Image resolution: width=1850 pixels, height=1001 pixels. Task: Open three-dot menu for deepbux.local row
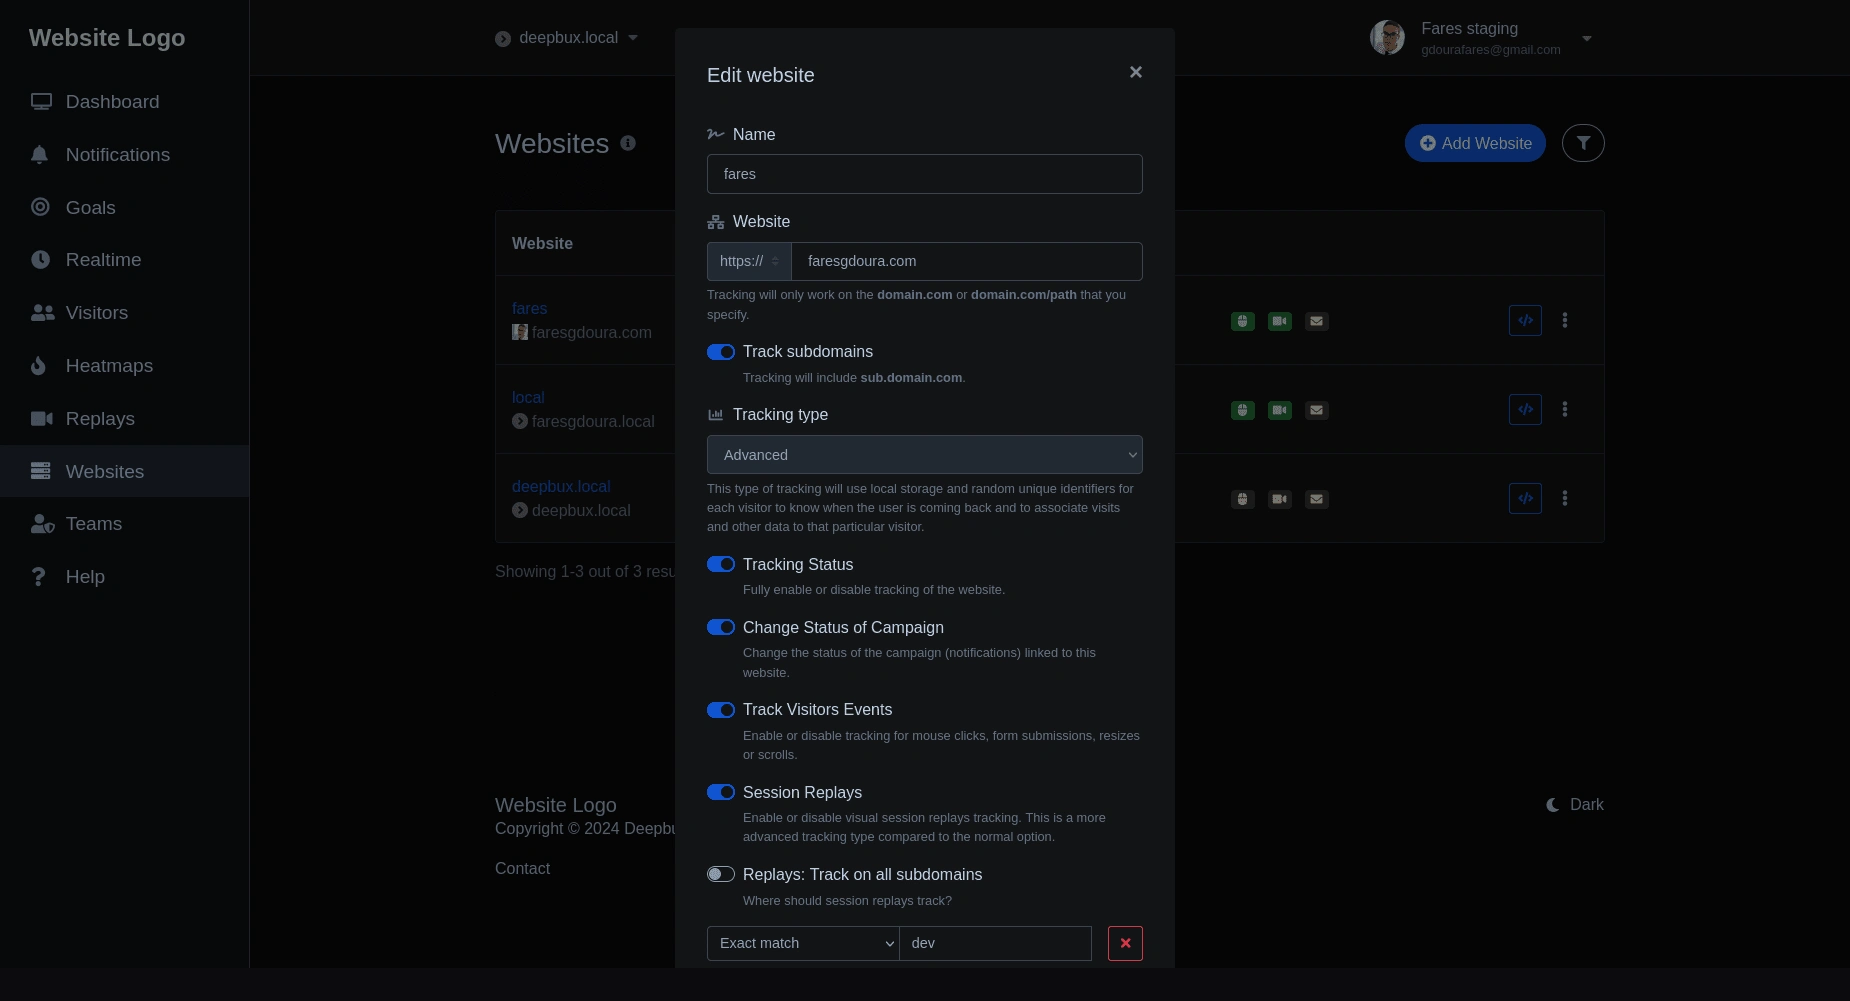tap(1565, 498)
